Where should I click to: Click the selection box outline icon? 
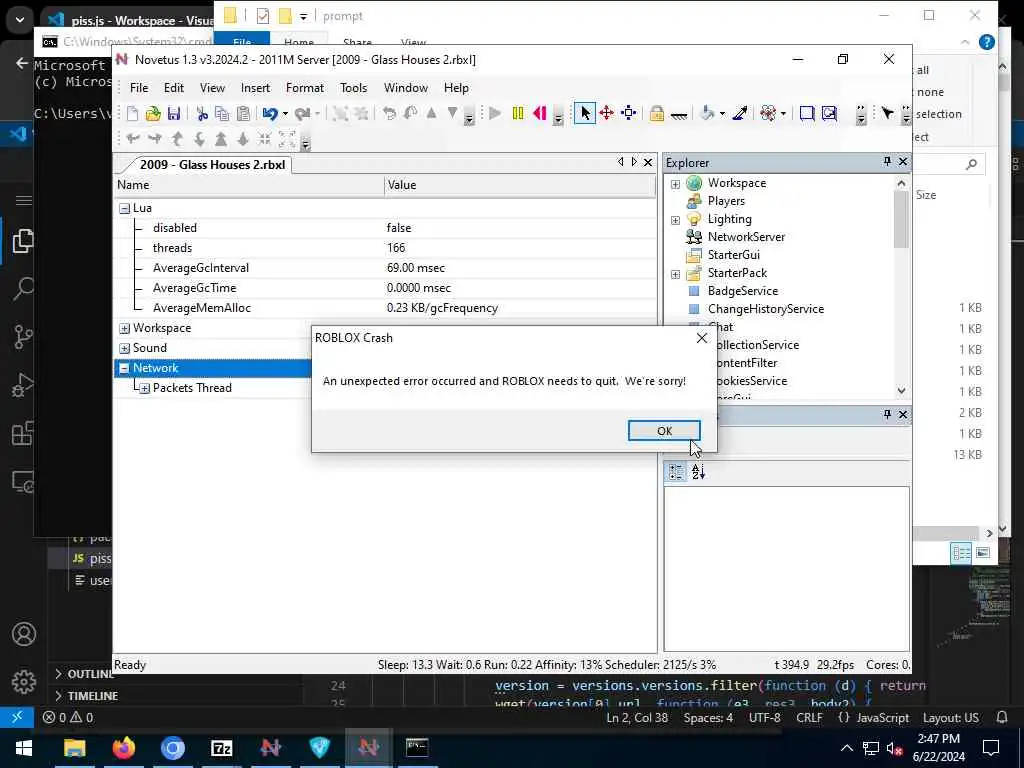tap(807, 114)
